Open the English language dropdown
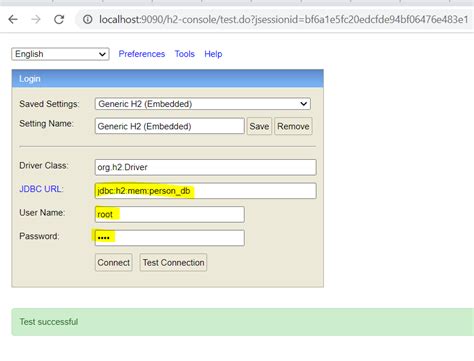This screenshot has height=361, width=474. point(60,54)
